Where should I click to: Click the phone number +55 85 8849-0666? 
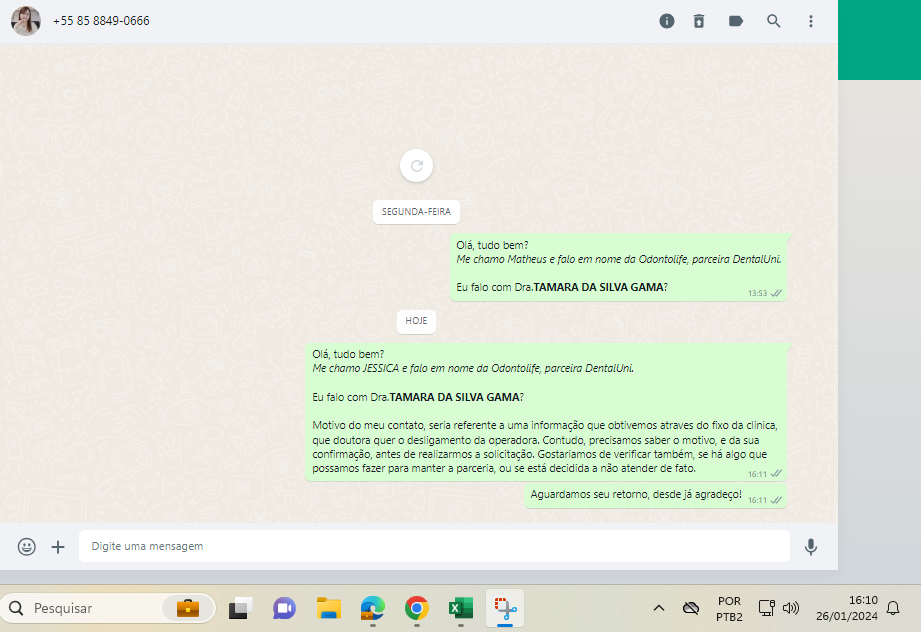[x=101, y=21]
